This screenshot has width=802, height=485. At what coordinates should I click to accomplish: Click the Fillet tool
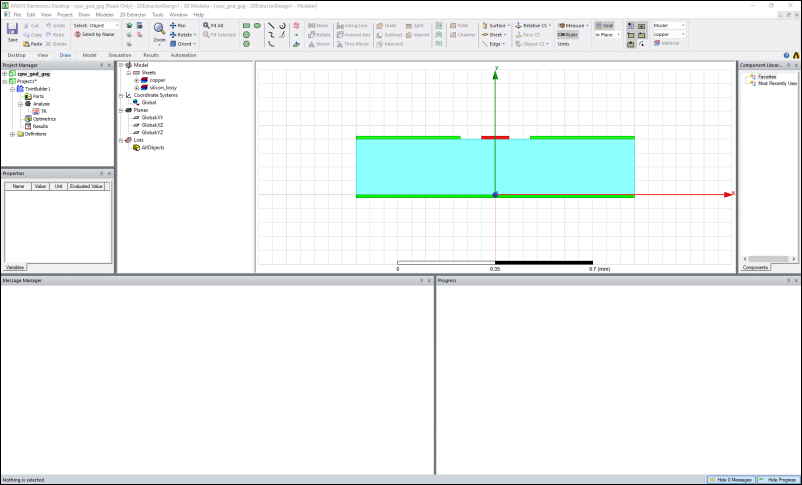click(x=459, y=26)
